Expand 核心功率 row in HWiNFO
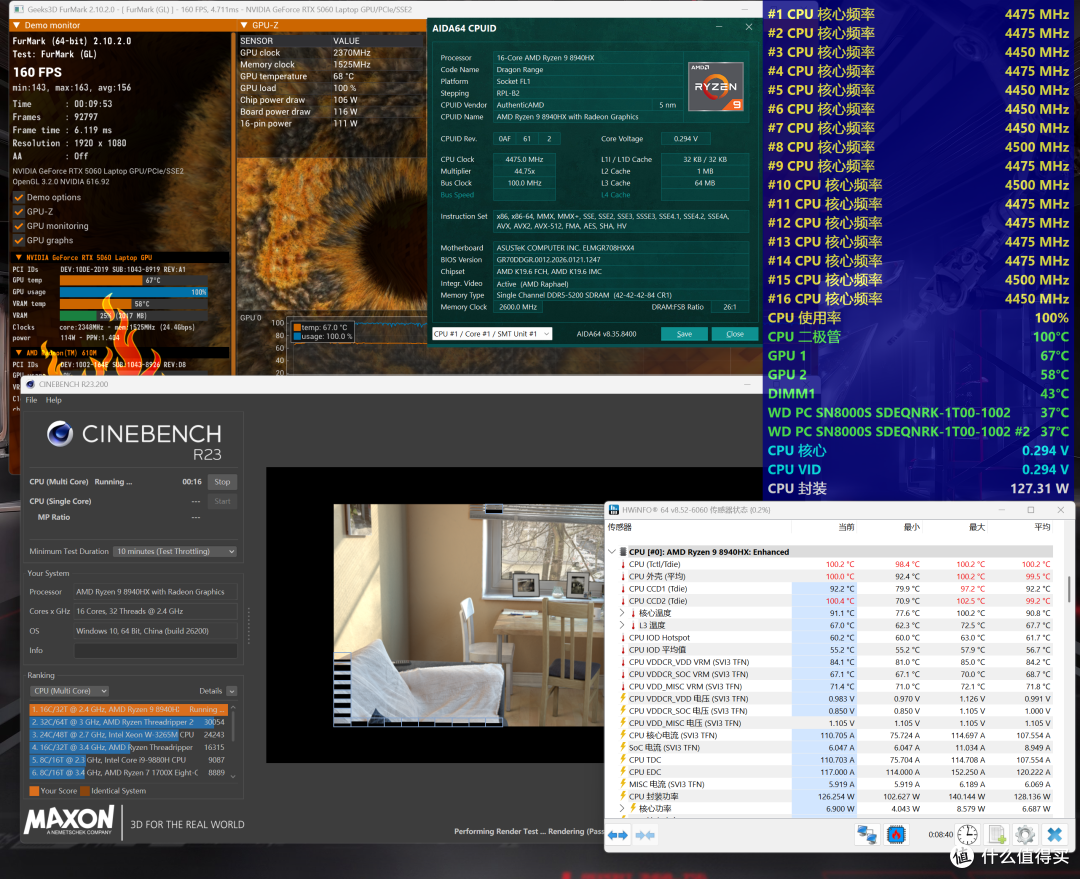The width and height of the screenshot is (1080, 879). 622,809
